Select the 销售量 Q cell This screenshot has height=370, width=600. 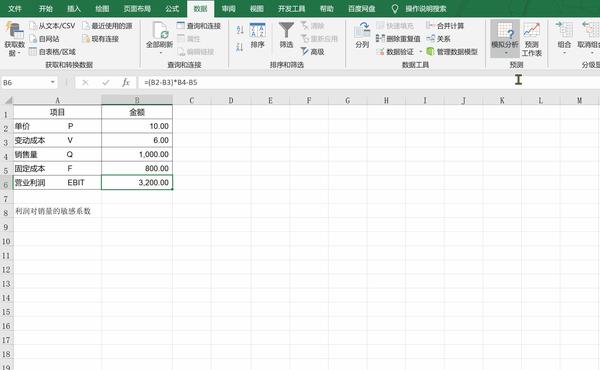[57, 154]
